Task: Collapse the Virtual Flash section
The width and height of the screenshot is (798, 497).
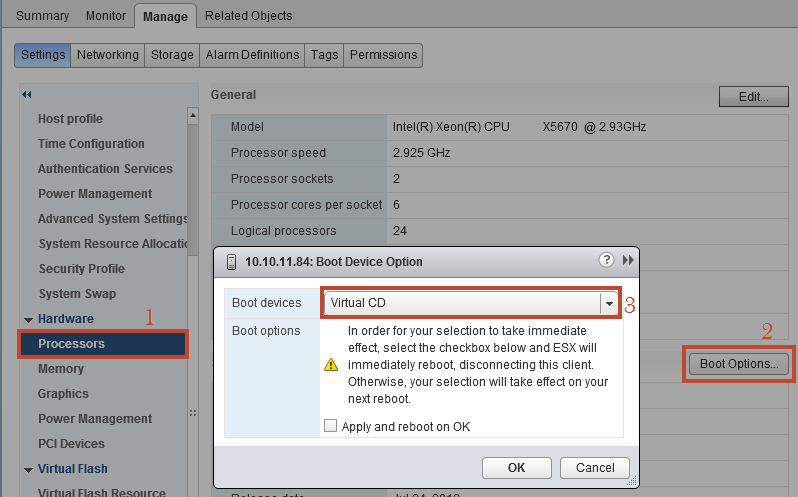Action: coord(27,469)
